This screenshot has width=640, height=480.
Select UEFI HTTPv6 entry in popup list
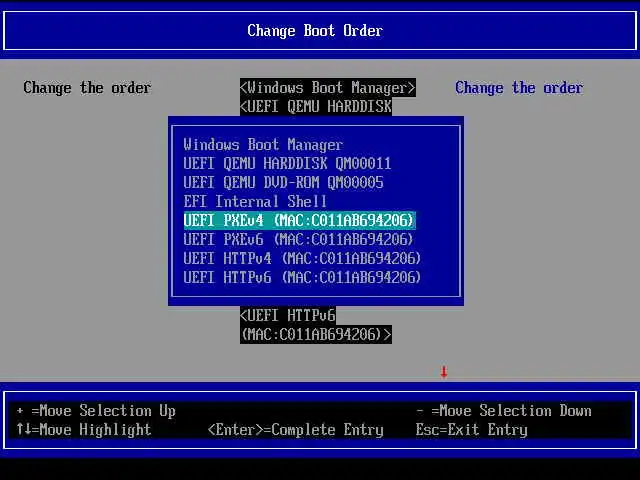[x=302, y=278]
